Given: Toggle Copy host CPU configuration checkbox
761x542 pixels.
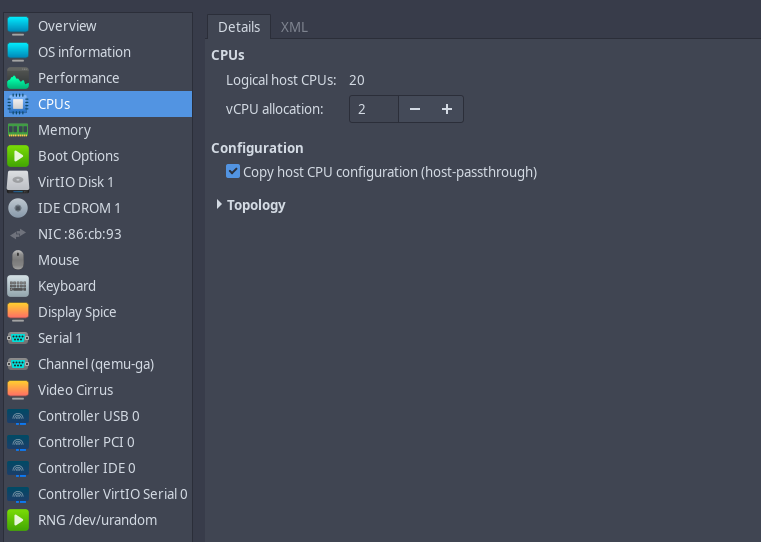Looking at the screenshot, I should (233, 172).
